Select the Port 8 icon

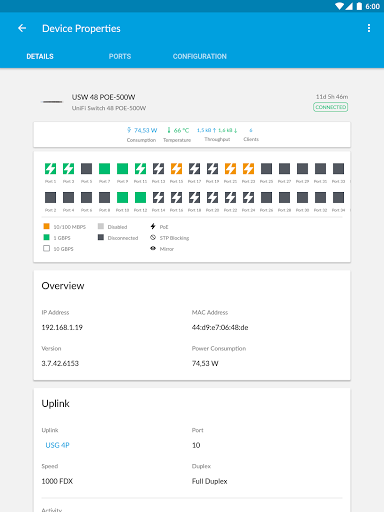click(x=104, y=197)
